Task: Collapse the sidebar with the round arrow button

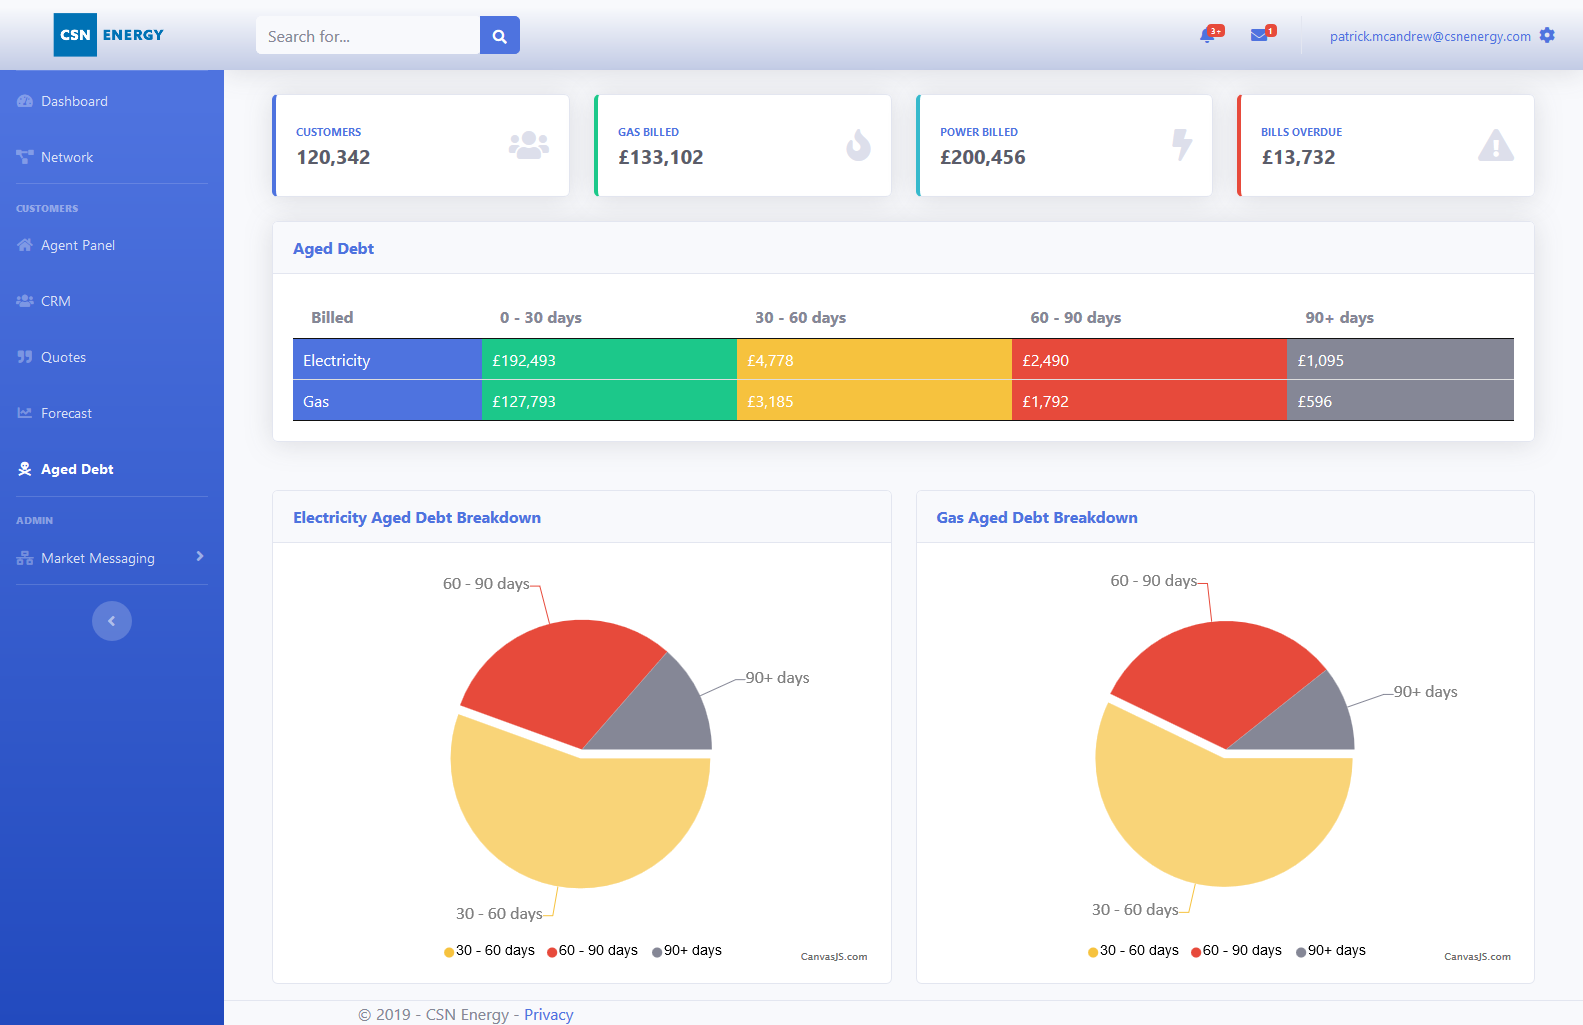Action: (x=112, y=621)
